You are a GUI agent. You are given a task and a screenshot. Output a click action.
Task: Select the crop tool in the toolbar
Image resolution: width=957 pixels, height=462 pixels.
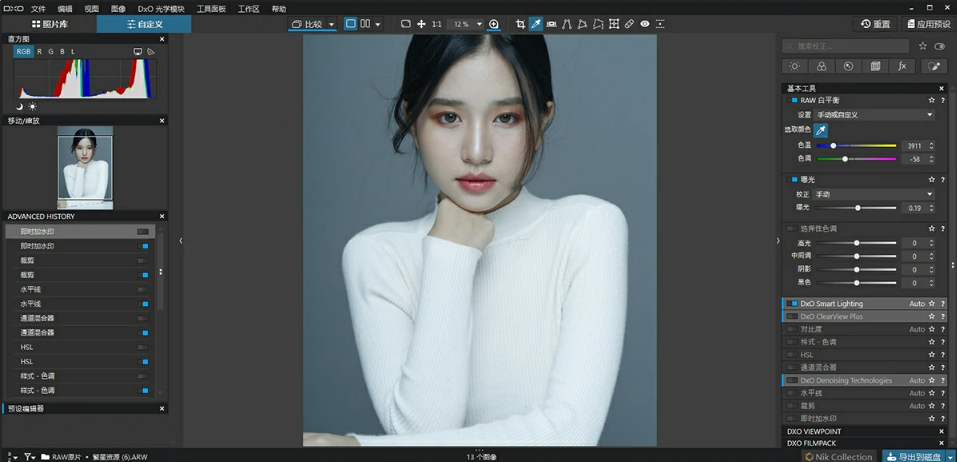(x=520, y=24)
